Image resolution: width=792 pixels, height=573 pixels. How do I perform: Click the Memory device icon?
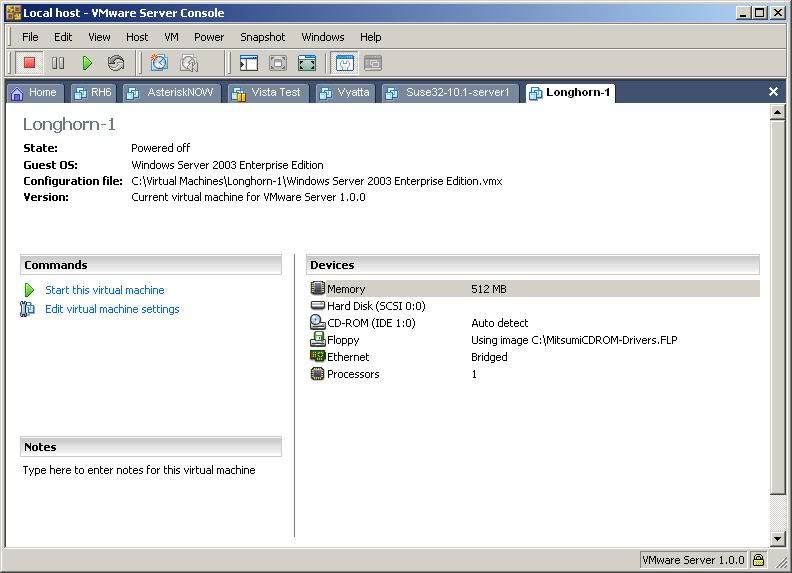[x=317, y=288]
